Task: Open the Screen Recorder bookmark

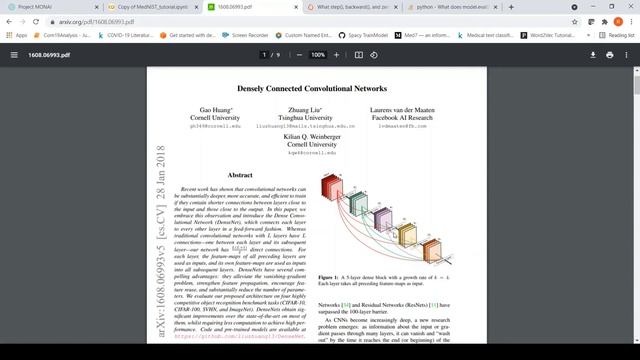Action: point(245,36)
